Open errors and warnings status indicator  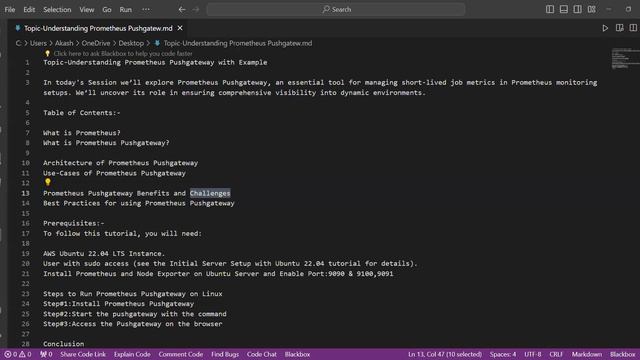18,354
